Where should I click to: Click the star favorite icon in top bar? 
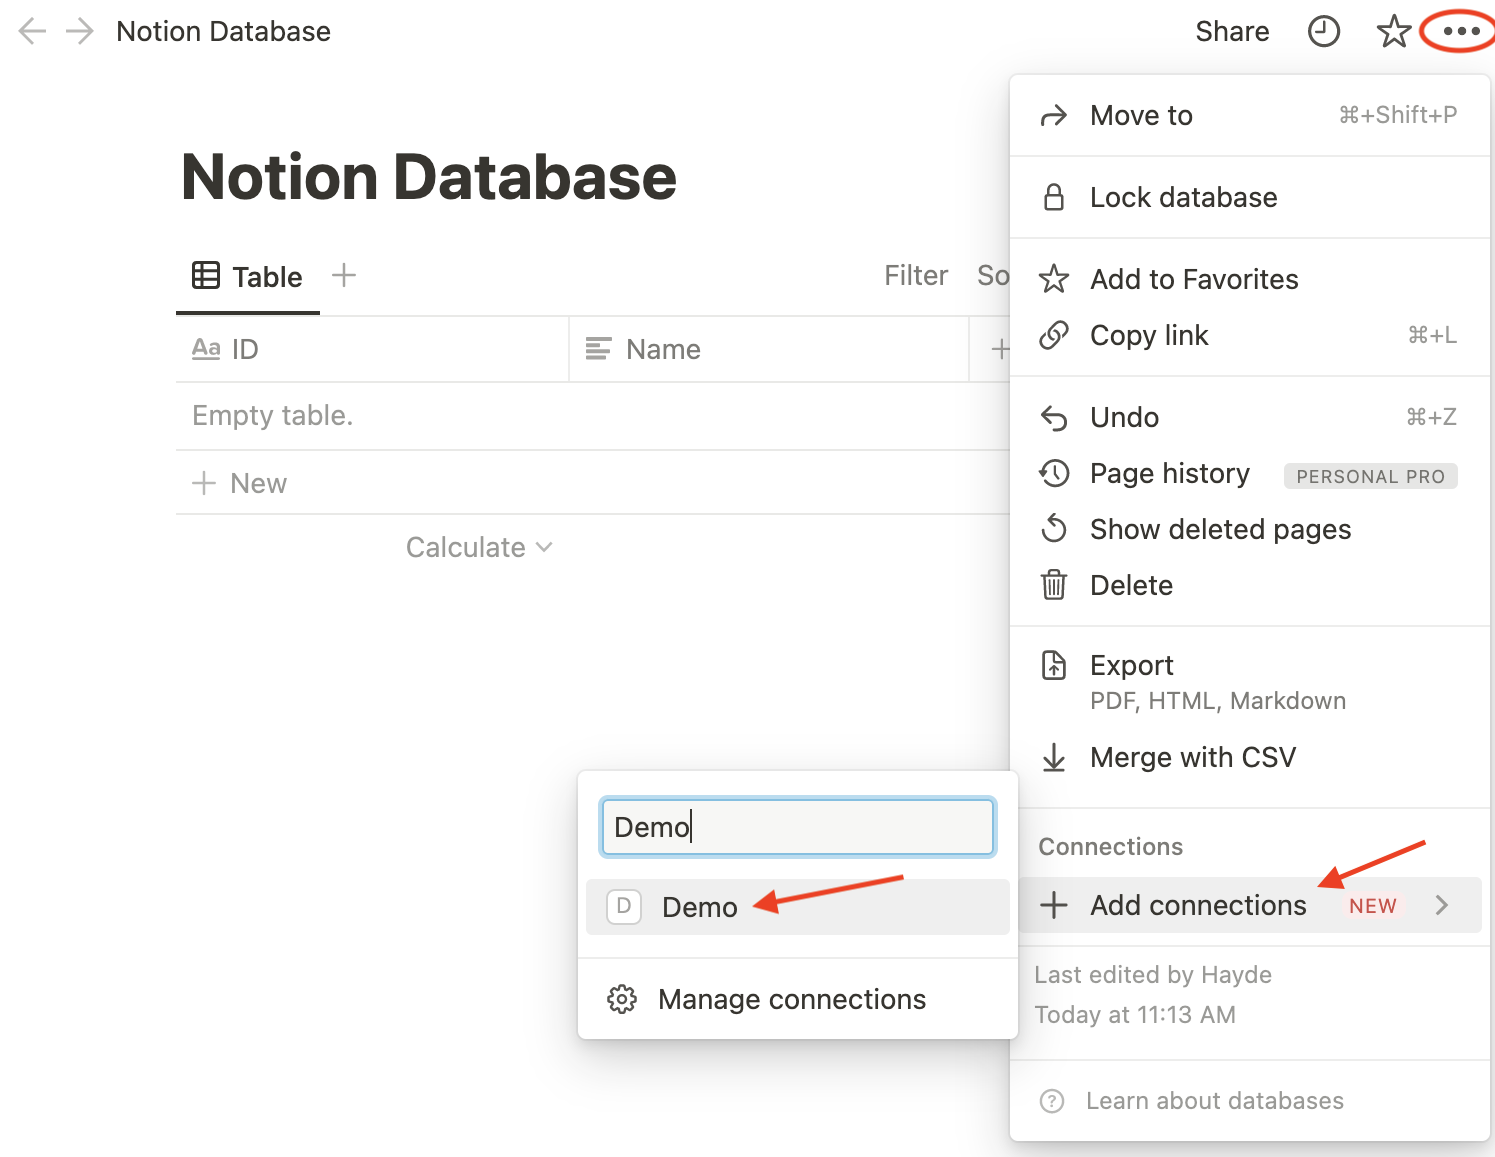(1393, 32)
